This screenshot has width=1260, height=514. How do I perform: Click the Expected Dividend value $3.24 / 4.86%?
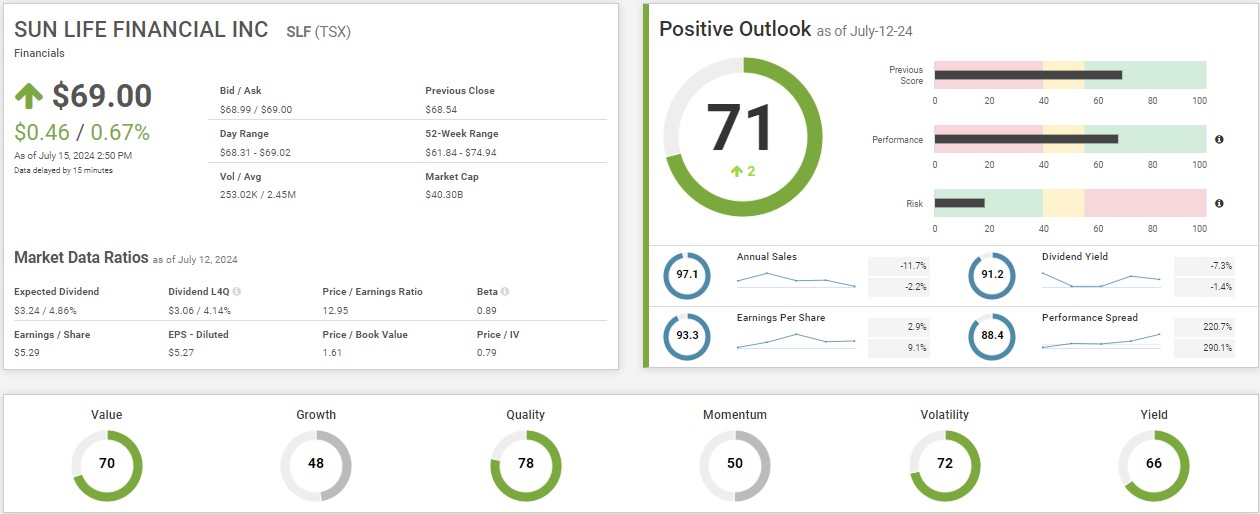point(46,310)
